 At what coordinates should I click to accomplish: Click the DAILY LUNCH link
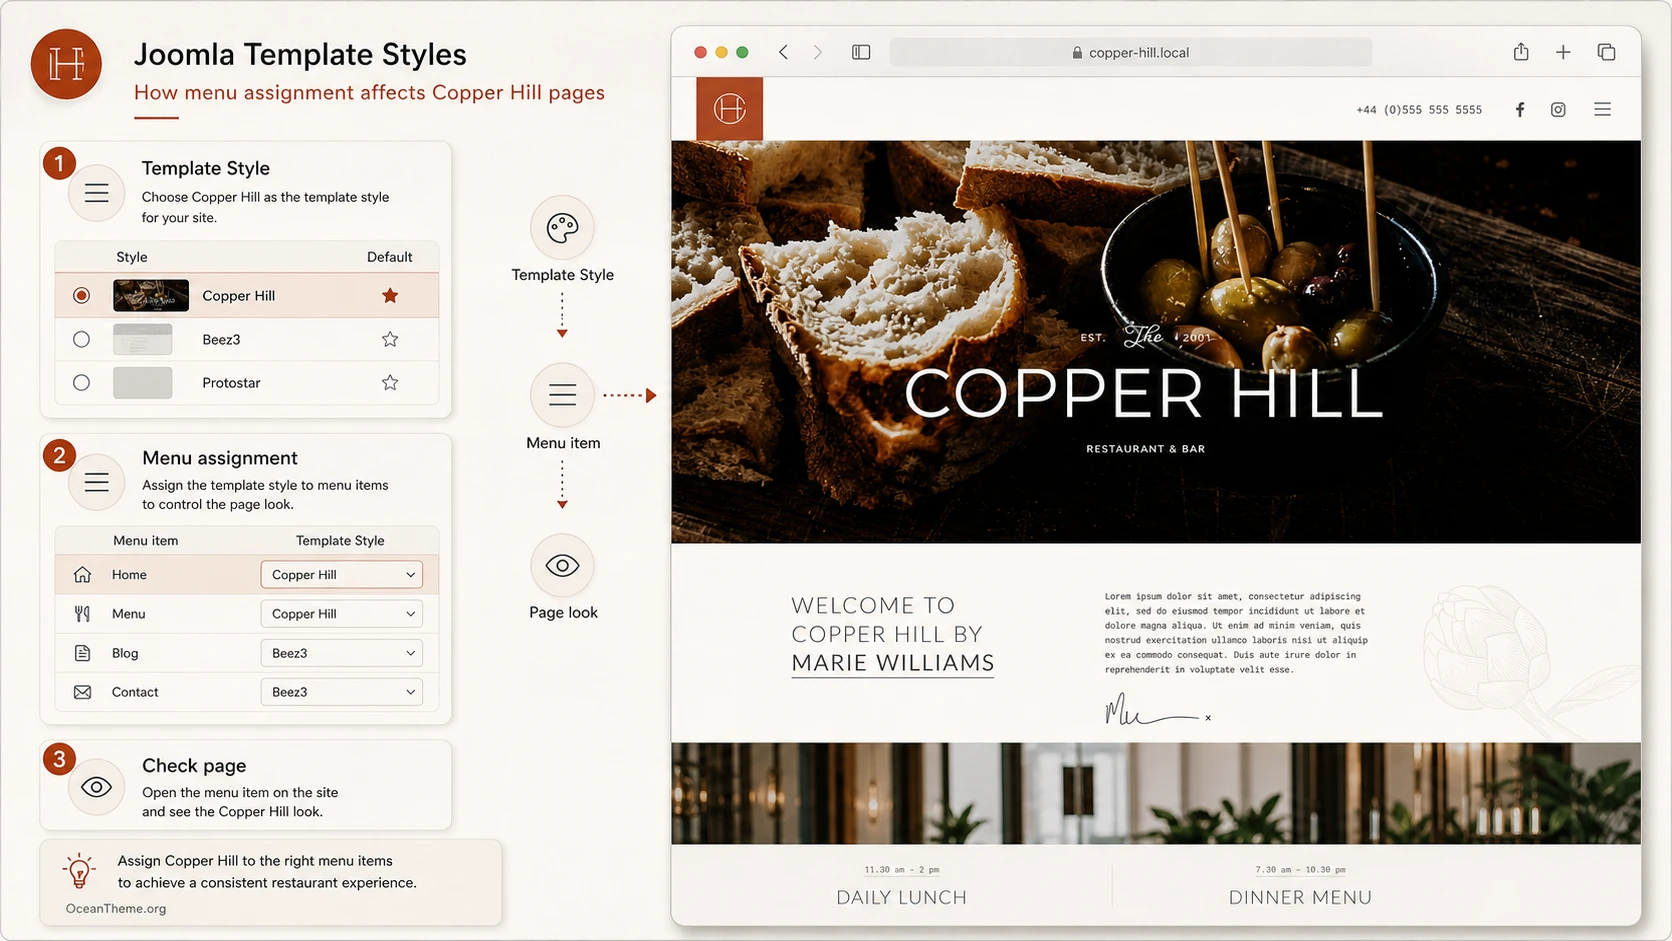click(901, 898)
